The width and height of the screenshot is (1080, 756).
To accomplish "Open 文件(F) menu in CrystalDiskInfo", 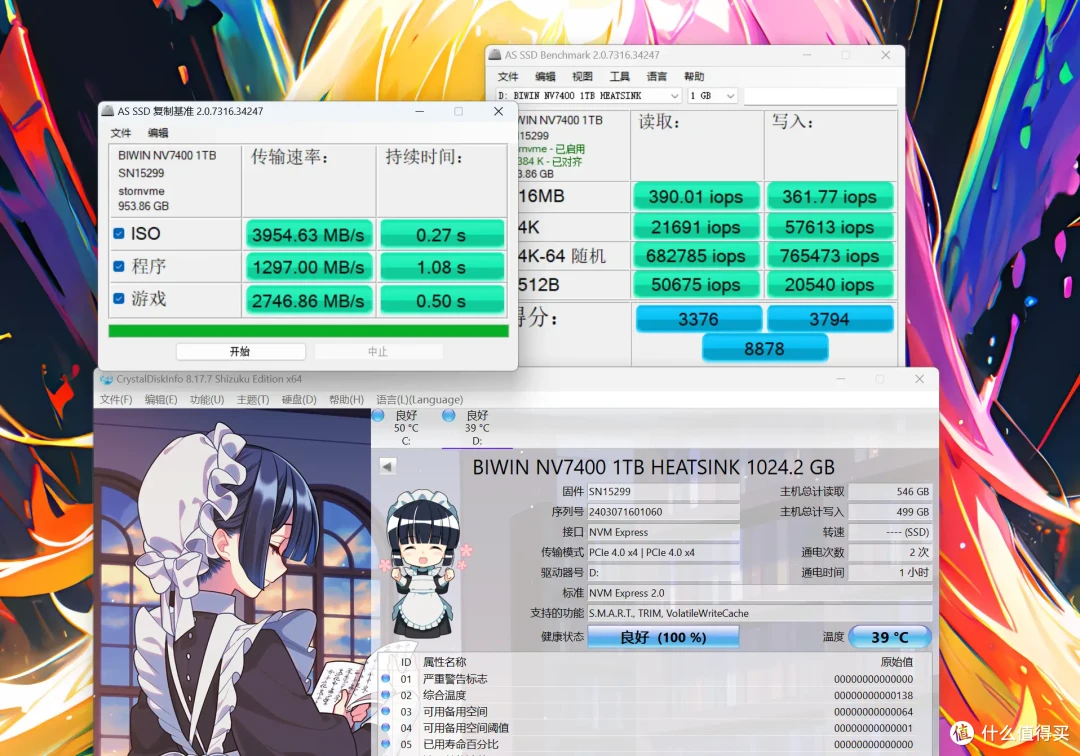I will tap(116, 399).
